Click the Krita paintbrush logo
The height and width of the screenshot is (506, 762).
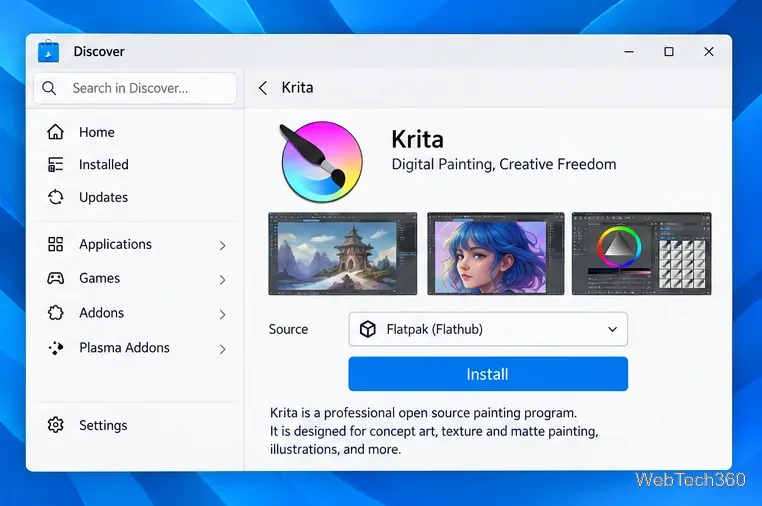click(321, 162)
